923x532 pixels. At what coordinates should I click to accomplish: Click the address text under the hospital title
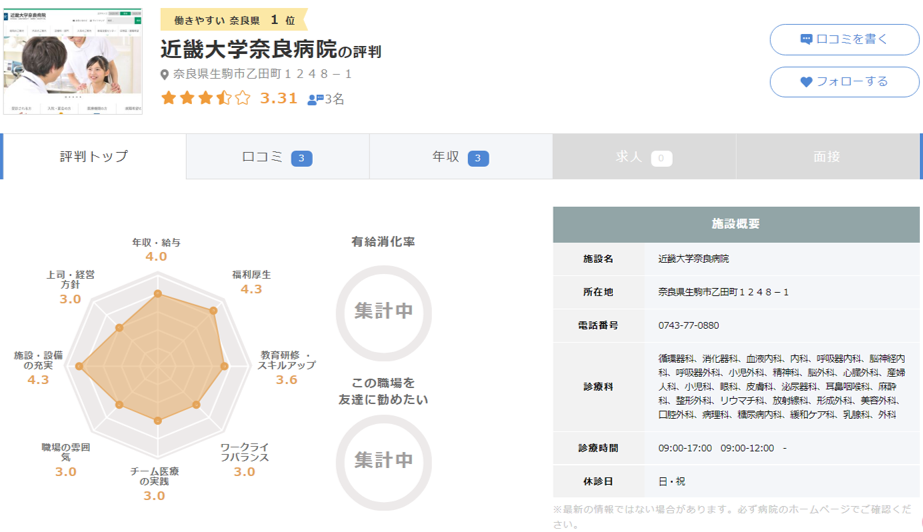(x=262, y=75)
